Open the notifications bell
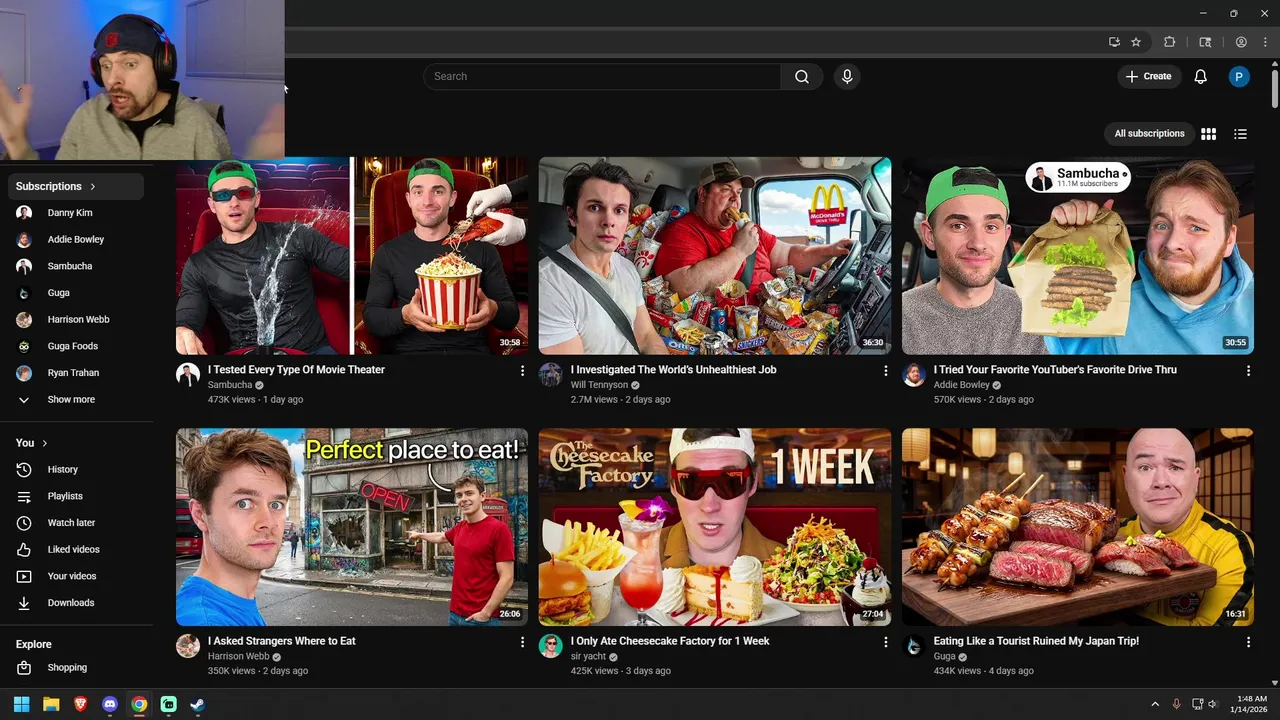 [x=1201, y=77]
